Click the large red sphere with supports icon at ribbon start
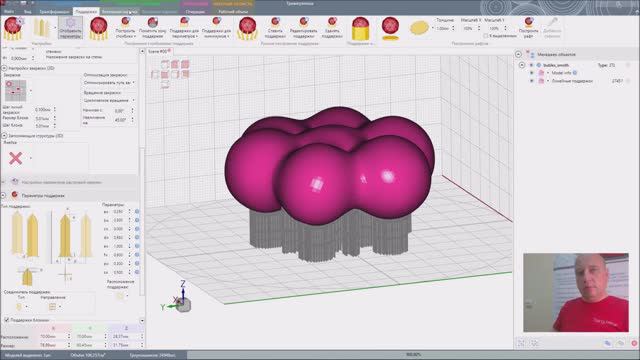The width and height of the screenshot is (640, 360). click(x=13, y=28)
